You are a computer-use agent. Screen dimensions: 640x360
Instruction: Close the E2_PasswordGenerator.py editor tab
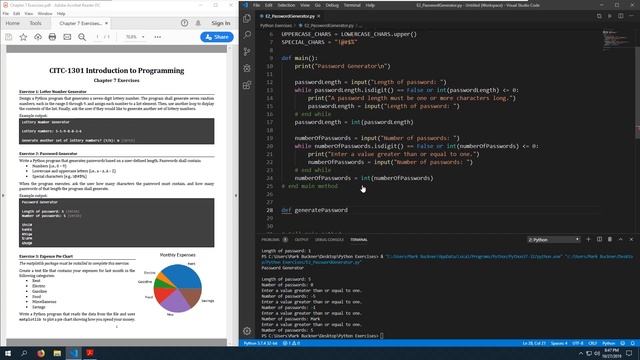pyautogui.click(x=318, y=16)
